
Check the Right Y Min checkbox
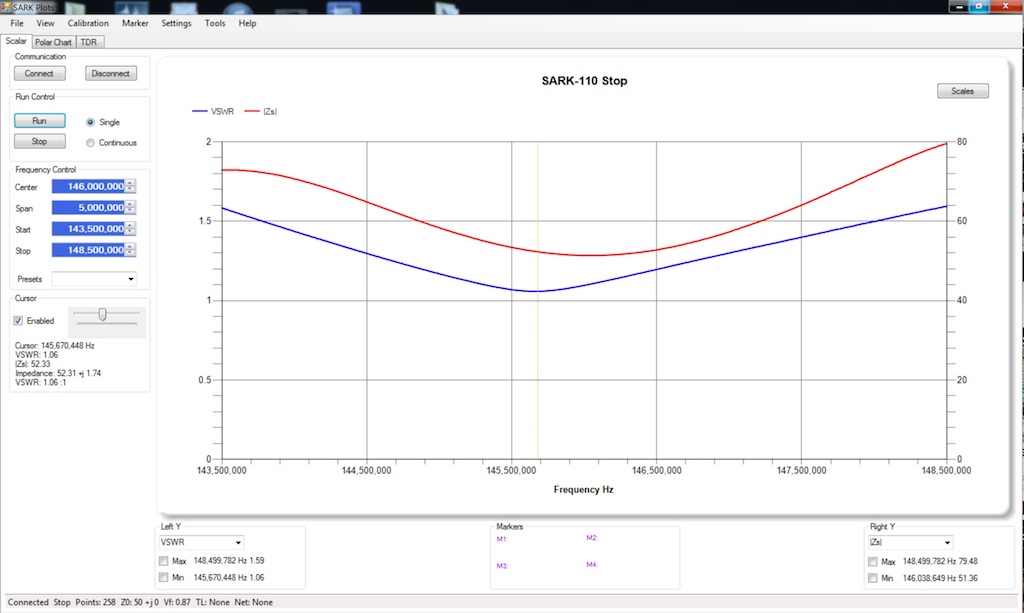coord(872,578)
